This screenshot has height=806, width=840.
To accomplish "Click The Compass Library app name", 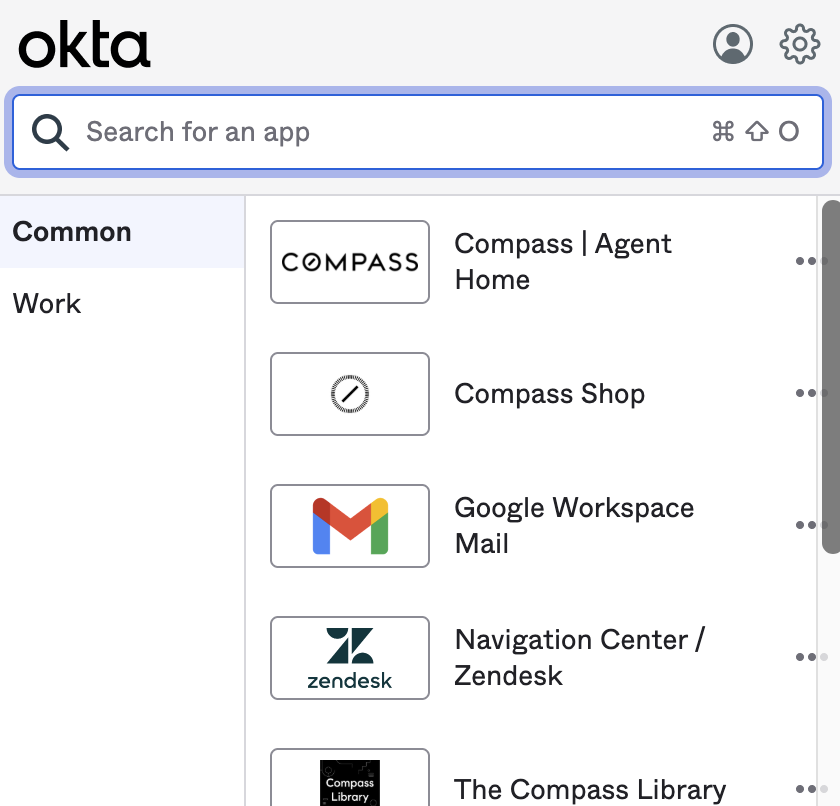I will pos(590,789).
